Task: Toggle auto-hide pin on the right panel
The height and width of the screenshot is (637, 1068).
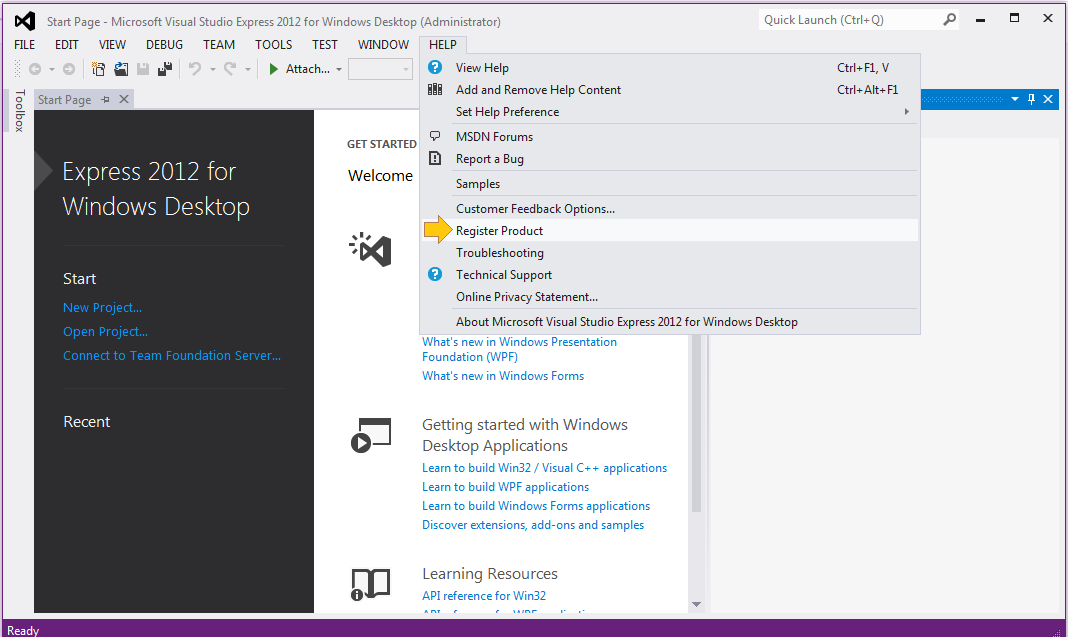Action: click(1030, 99)
